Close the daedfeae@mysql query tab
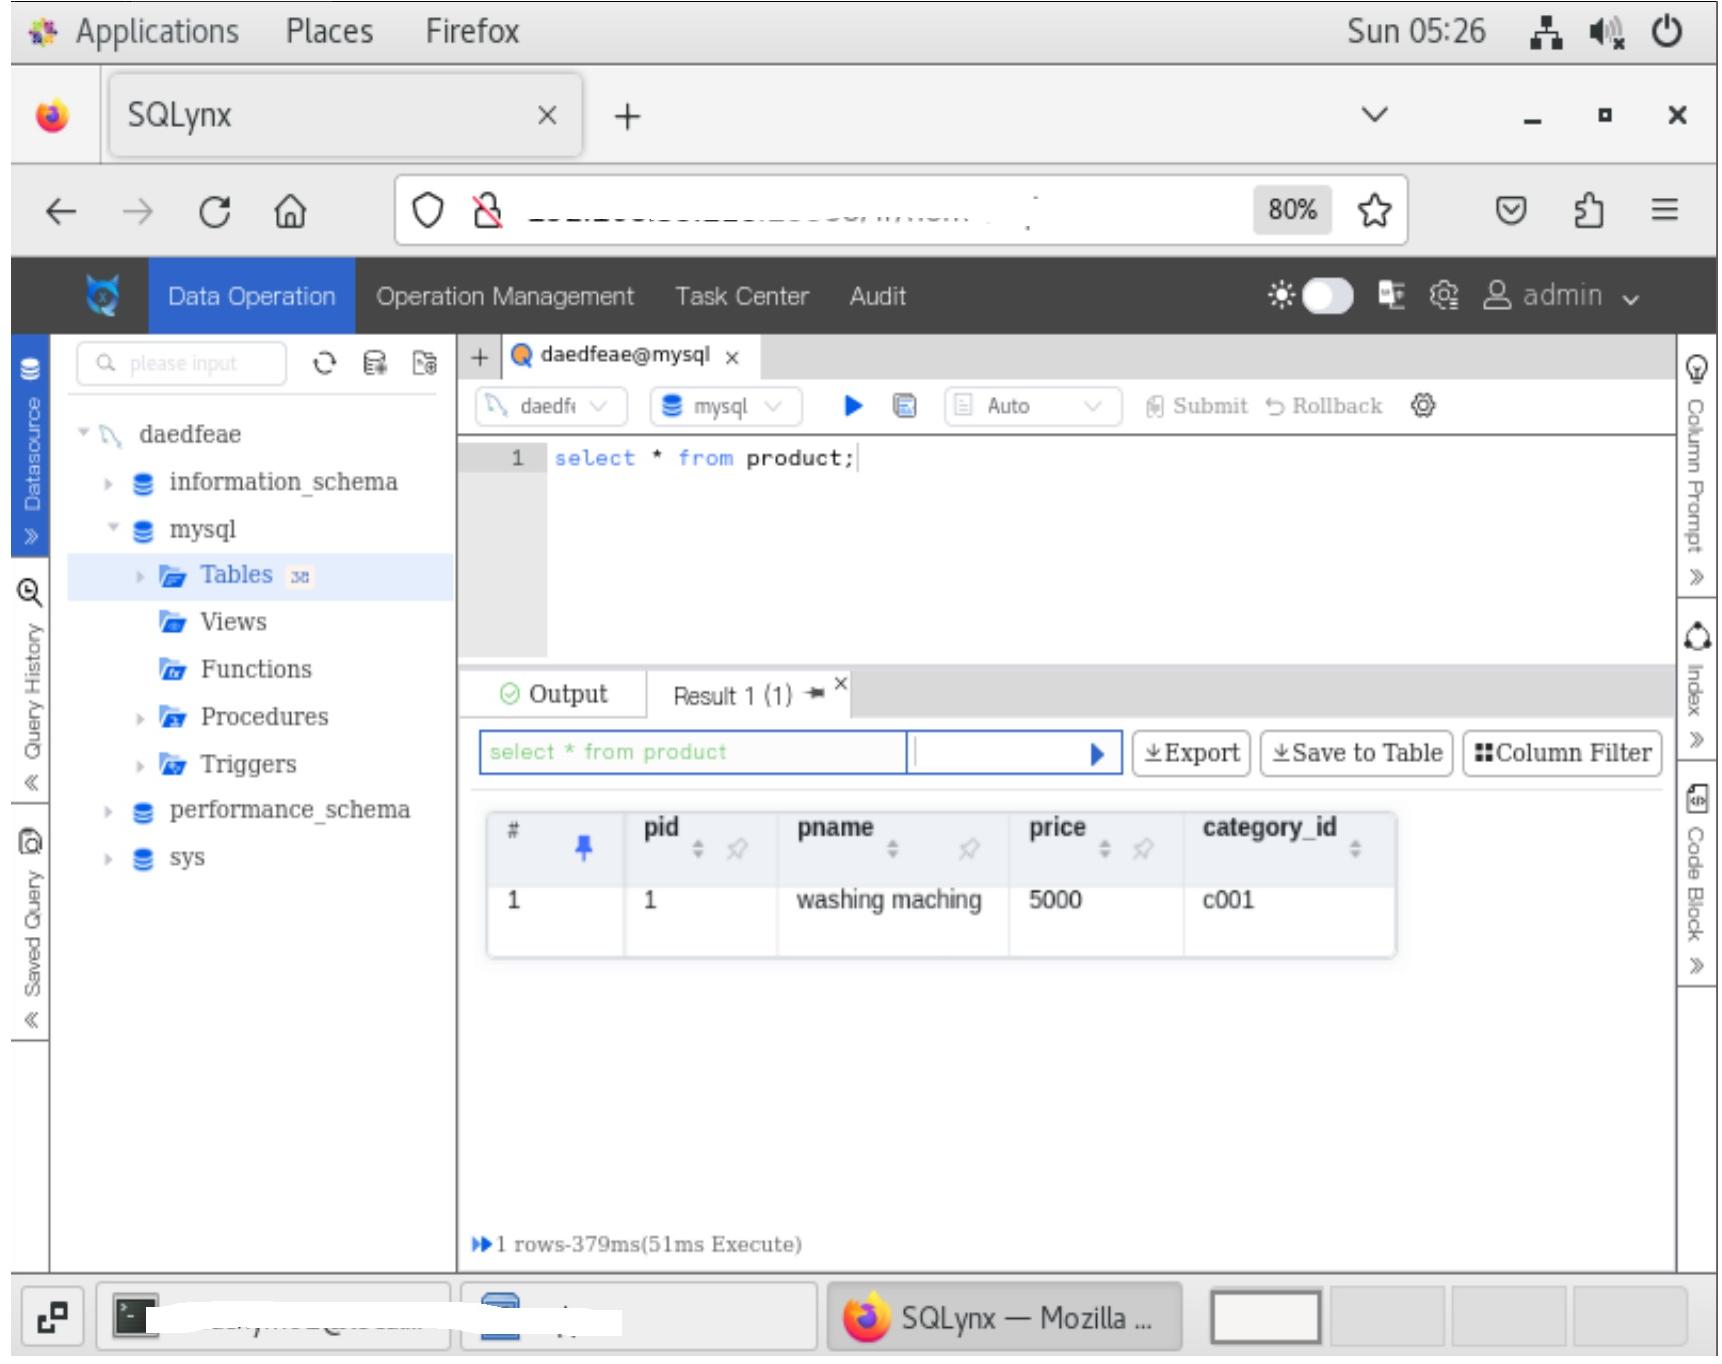 732,357
